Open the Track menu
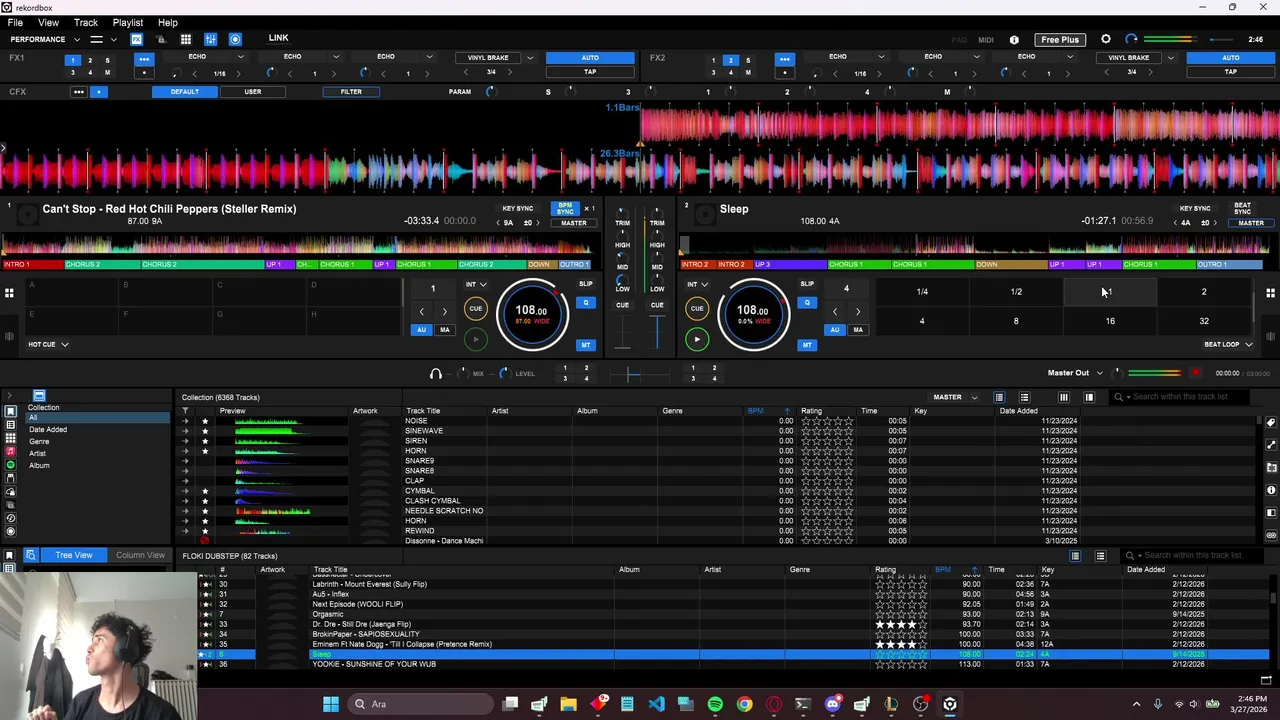The image size is (1280, 720). click(86, 22)
